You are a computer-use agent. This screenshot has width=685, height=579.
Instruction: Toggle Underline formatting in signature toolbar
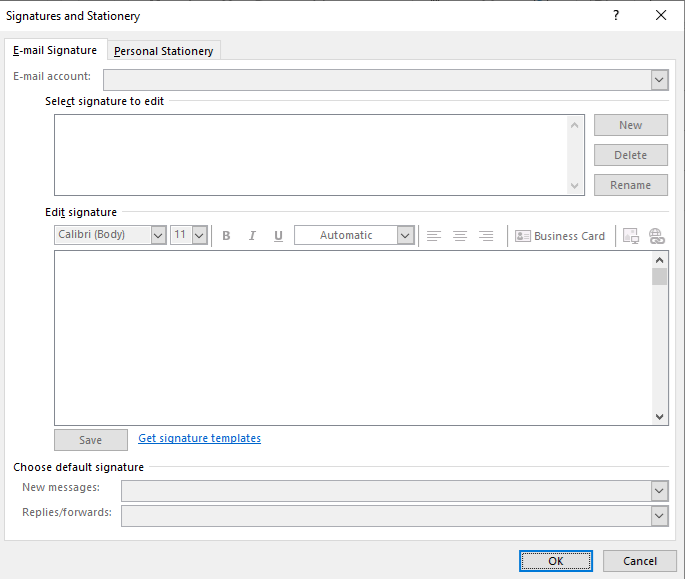(278, 236)
